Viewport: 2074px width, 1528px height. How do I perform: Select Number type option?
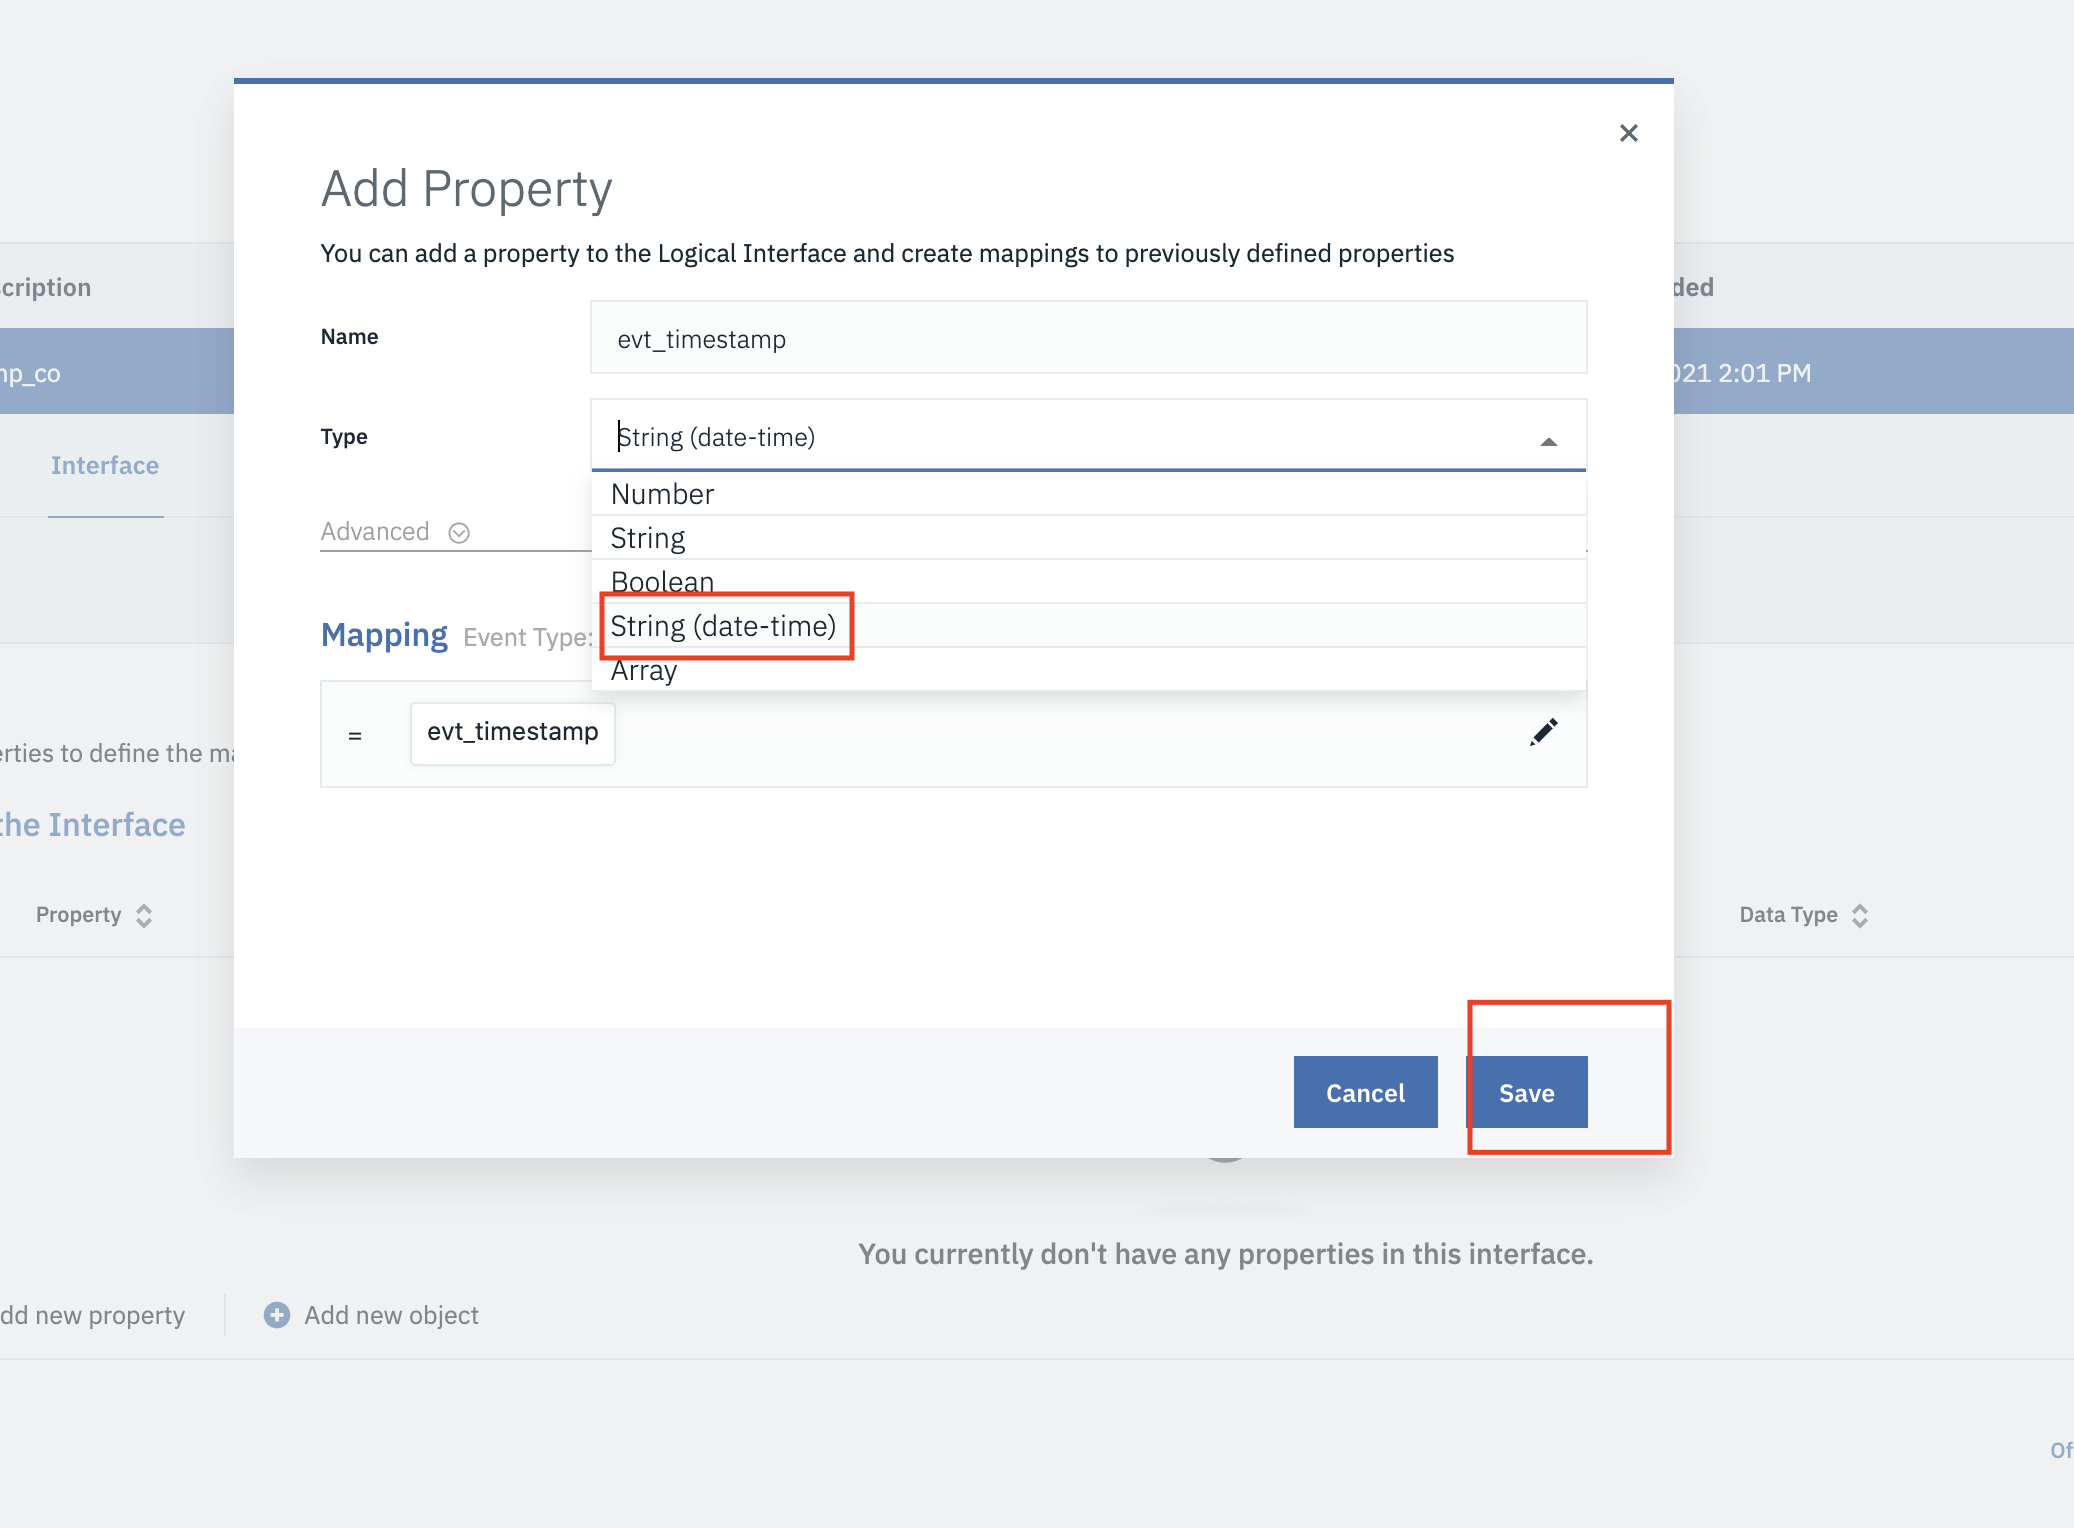(1088, 494)
